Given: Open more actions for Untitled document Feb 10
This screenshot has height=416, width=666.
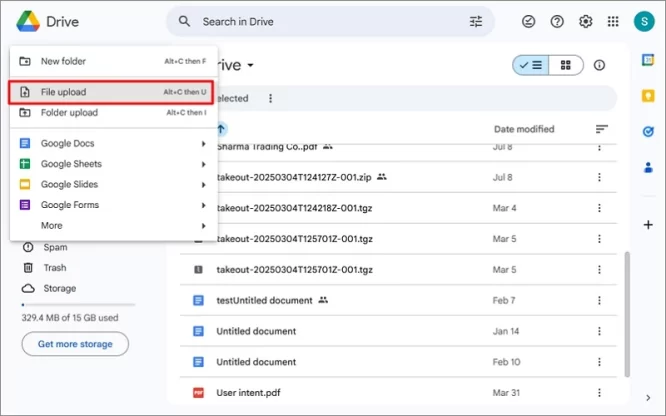Looking at the screenshot, I should pyautogui.click(x=599, y=362).
